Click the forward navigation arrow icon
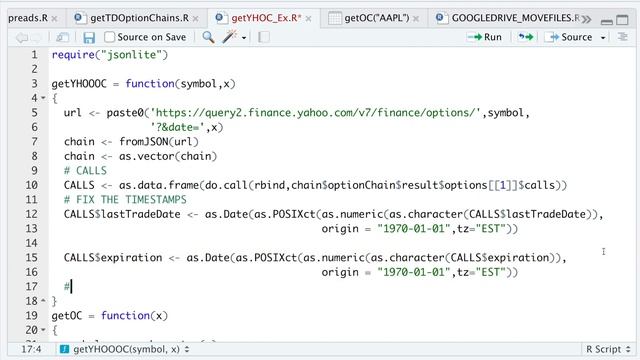This screenshot has width=640, height=360. point(36,38)
